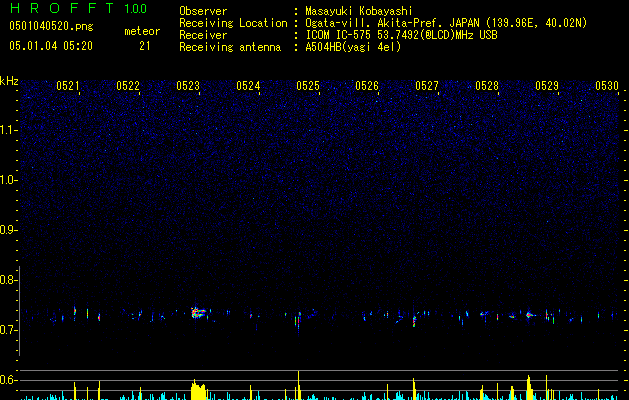Screen dimensions: 629x400
Task: Select observer name Masayuki Kobayashi
Action: click(359, 11)
